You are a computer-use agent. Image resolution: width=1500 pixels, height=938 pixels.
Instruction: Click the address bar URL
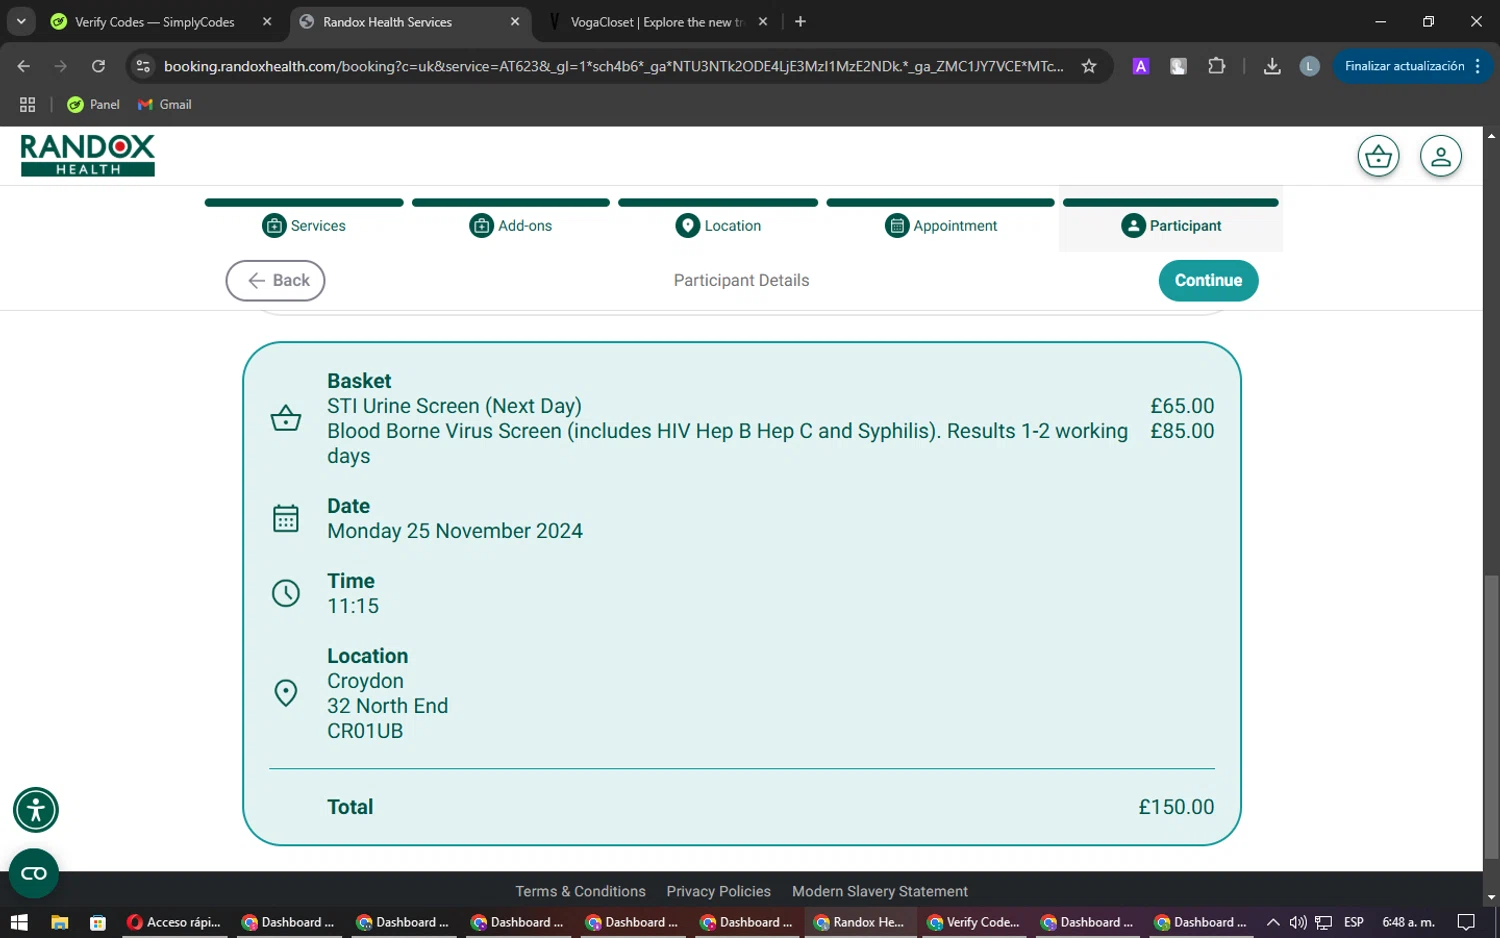(x=613, y=66)
